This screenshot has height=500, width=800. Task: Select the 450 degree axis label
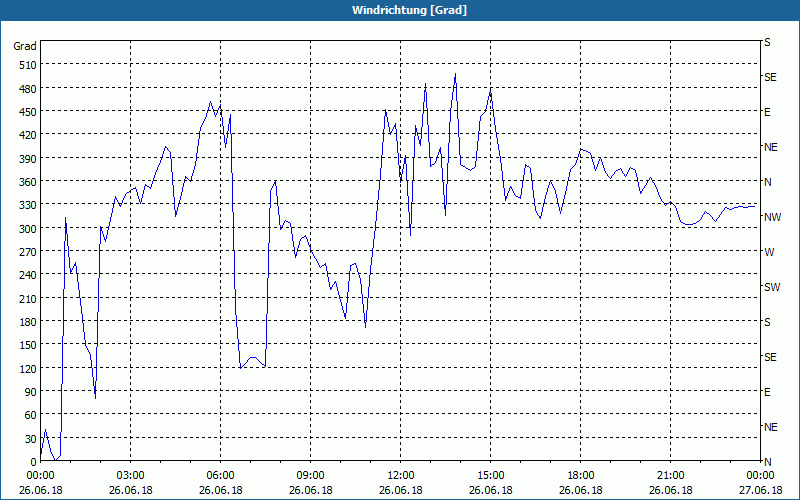[x=28, y=112]
